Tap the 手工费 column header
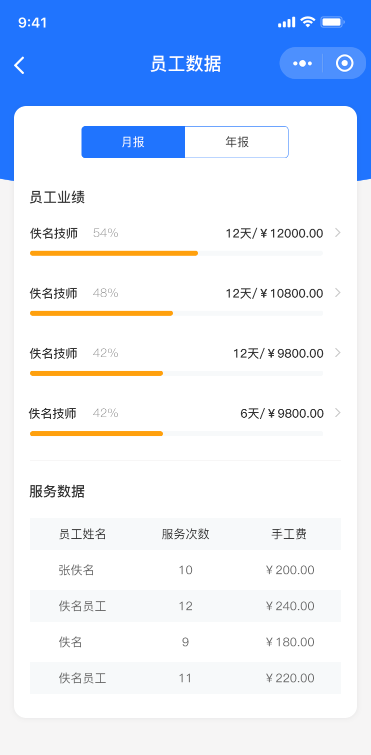 [289, 534]
